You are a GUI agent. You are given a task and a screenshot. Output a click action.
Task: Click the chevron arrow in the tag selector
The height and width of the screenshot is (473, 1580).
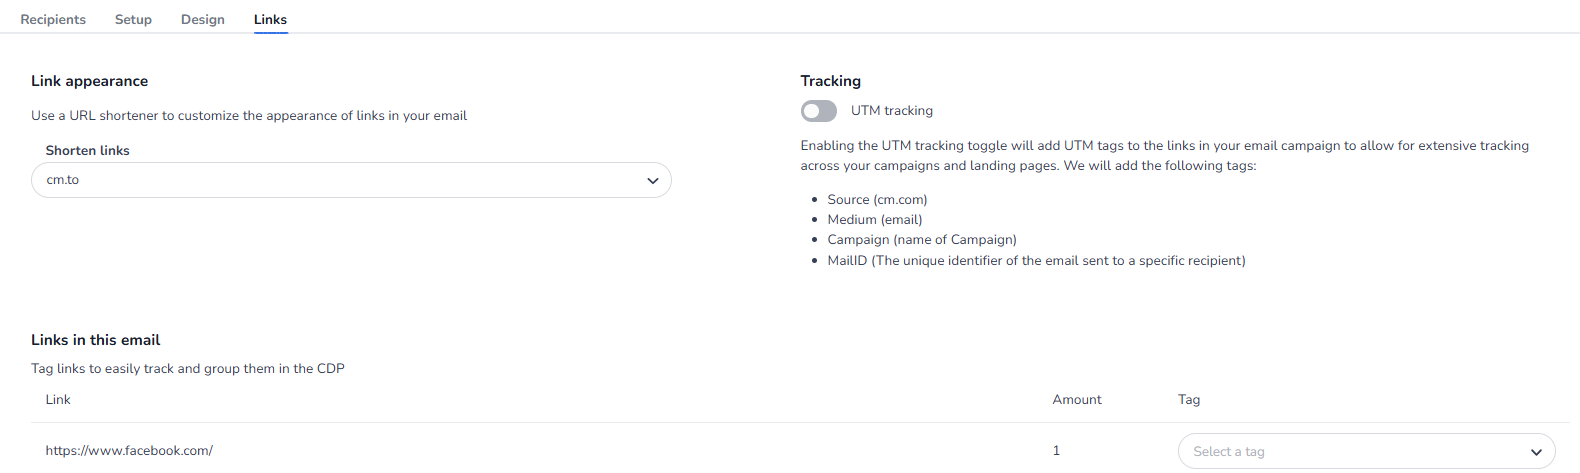click(x=1536, y=452)
